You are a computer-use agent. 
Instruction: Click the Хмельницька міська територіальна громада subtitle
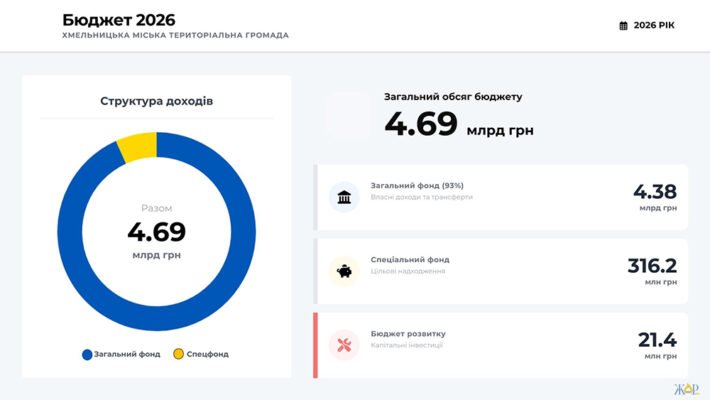pos(175,35)
